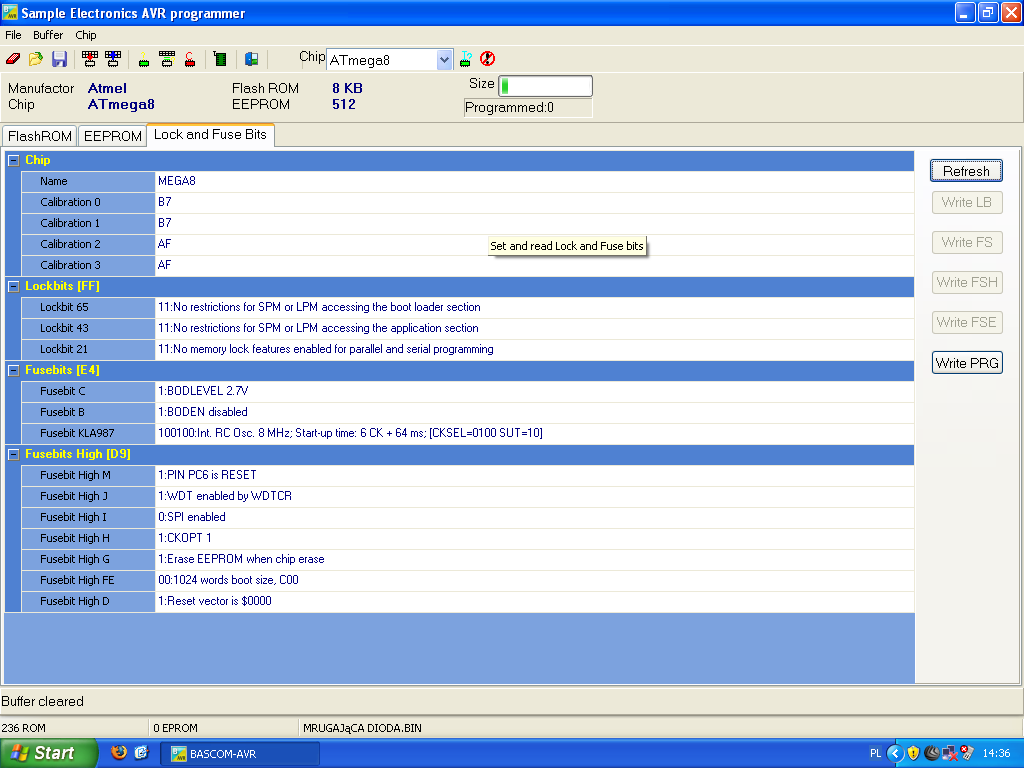This screenshot has width=1024, height=768.
Task: Click the Calibration 2 label cell
Action: (x=88, y=244)
